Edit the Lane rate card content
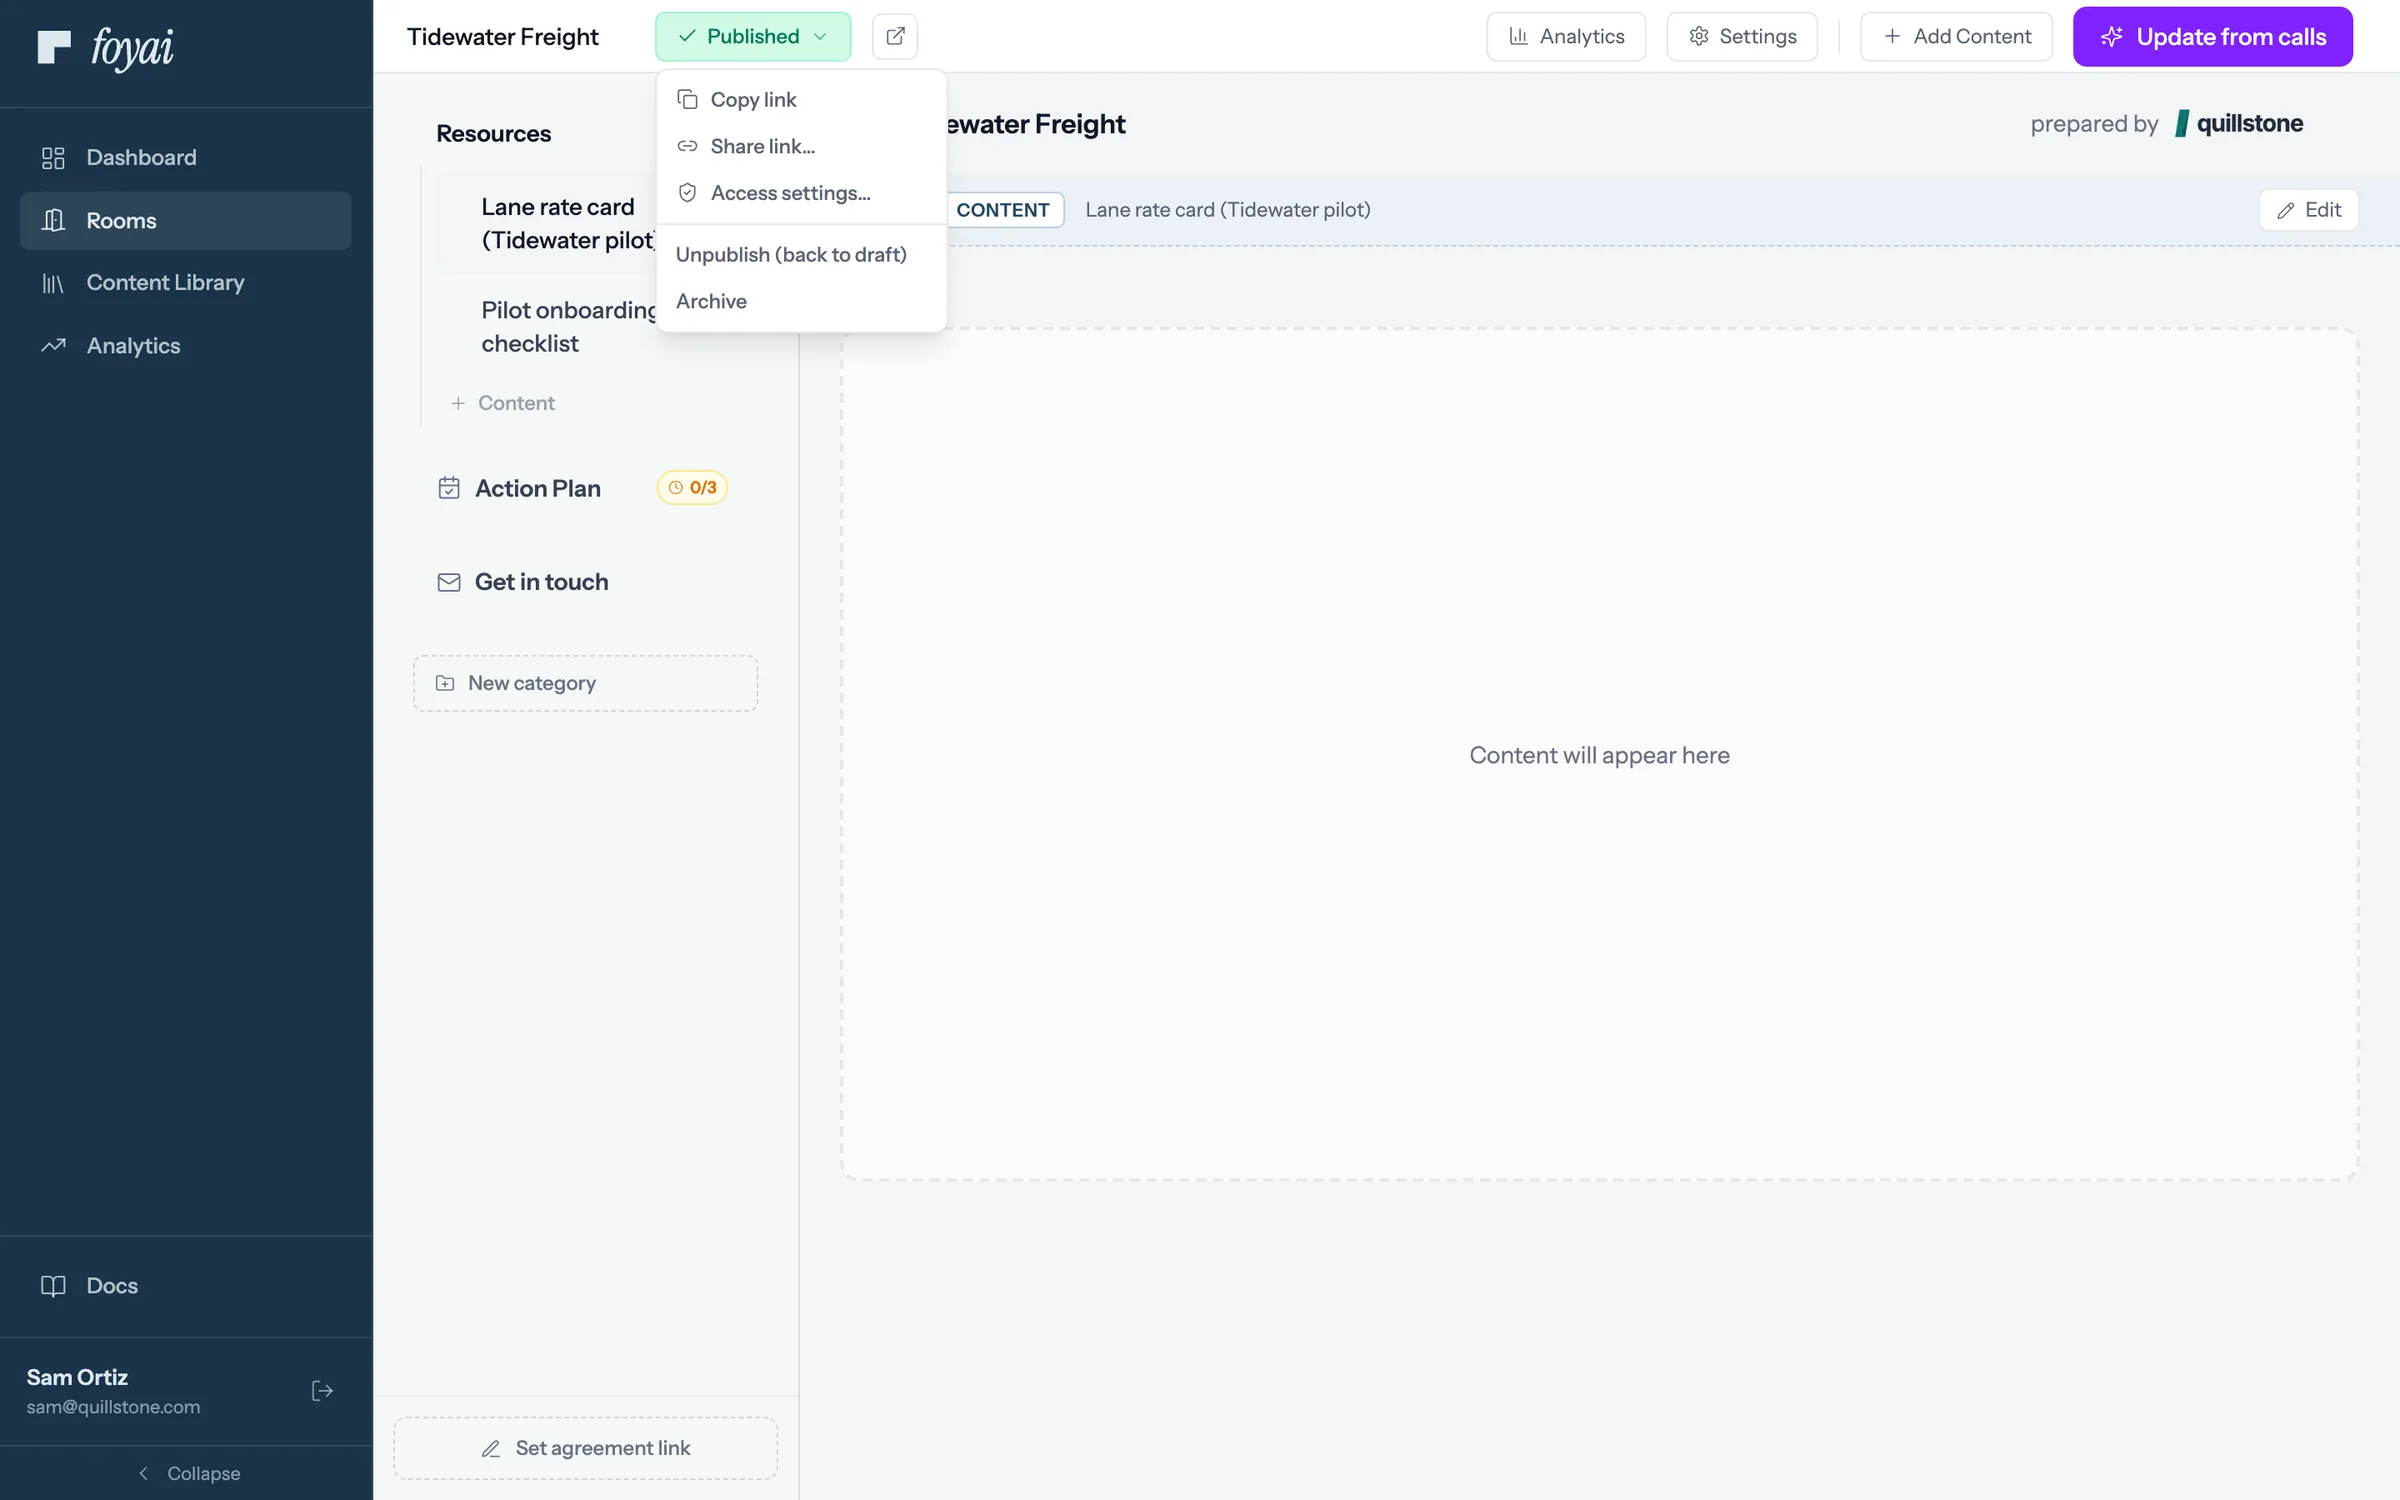 [x=2308, y=210]
